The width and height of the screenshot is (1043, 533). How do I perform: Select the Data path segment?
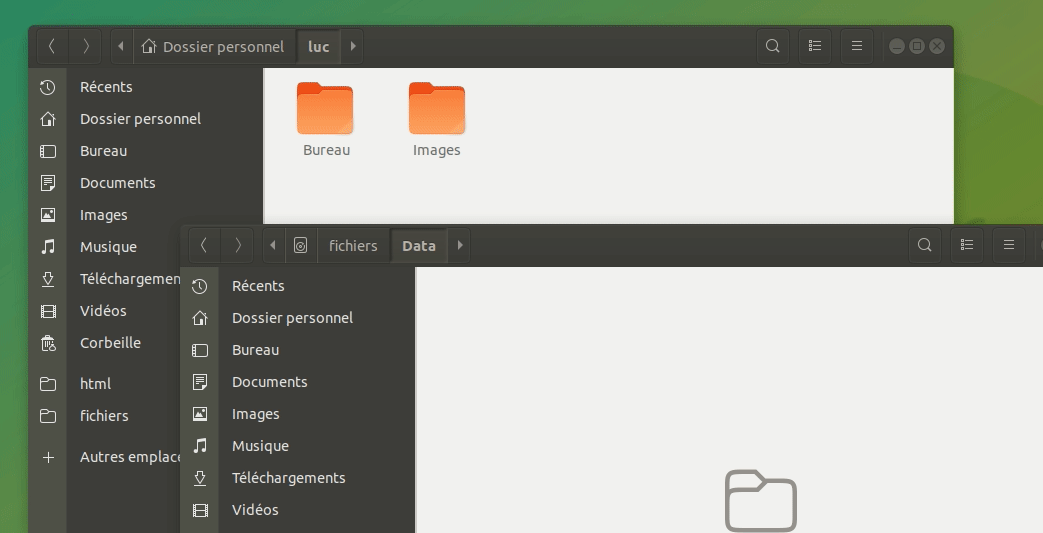click(418, 245)
